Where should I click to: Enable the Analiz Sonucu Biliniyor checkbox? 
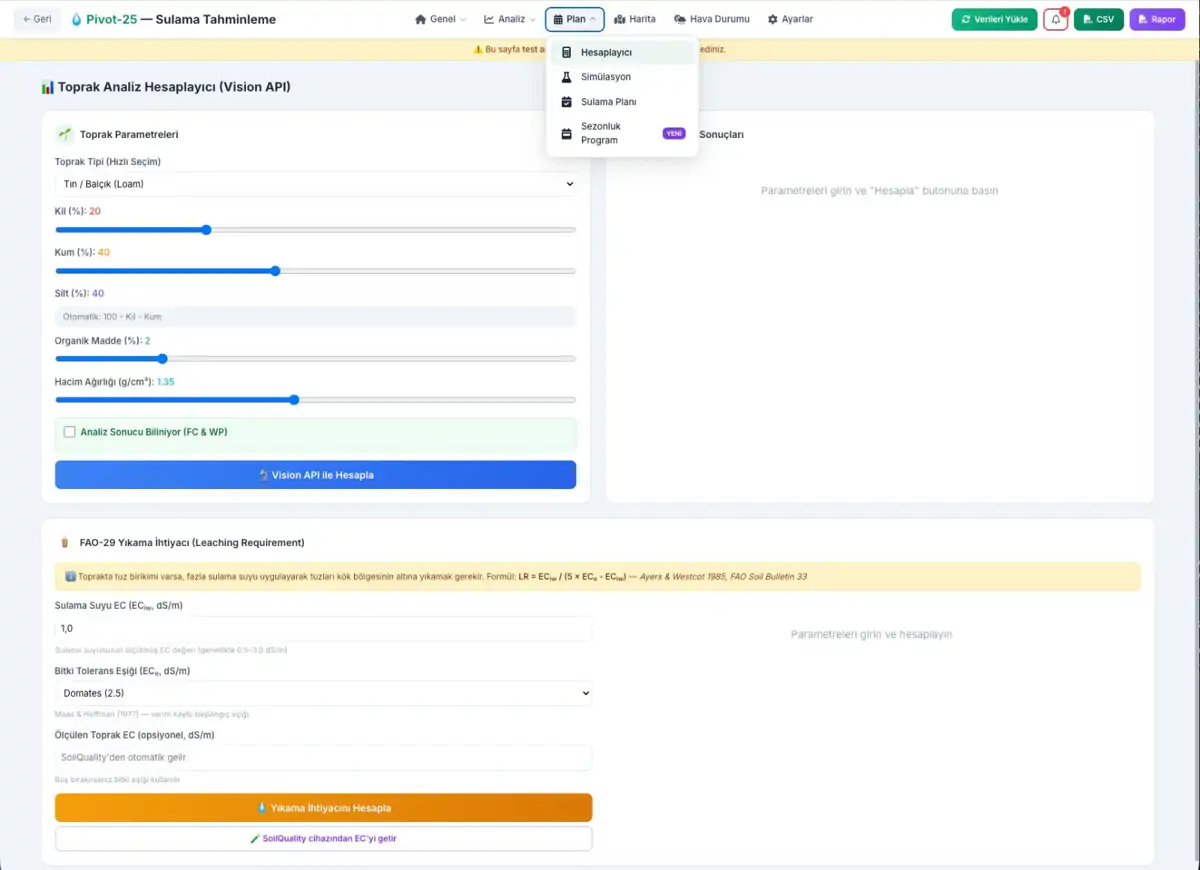coord(69,432)
